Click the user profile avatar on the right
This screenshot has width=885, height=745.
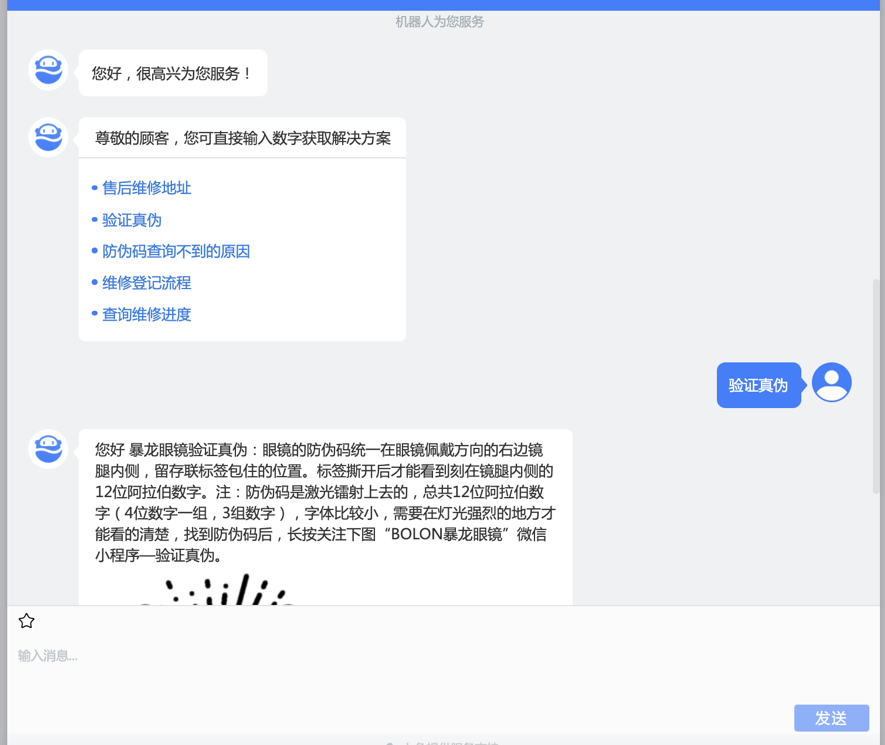point(831,383)
